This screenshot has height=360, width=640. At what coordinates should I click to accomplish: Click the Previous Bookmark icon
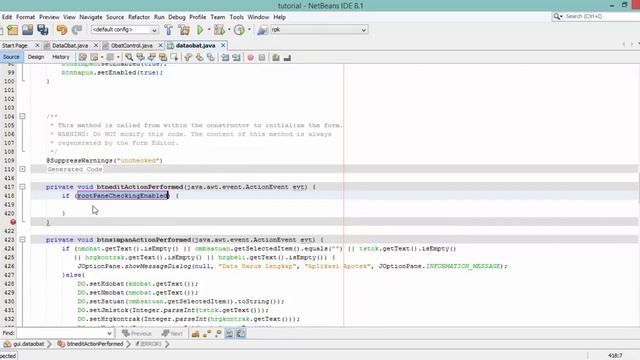click(x=188, y=58)
